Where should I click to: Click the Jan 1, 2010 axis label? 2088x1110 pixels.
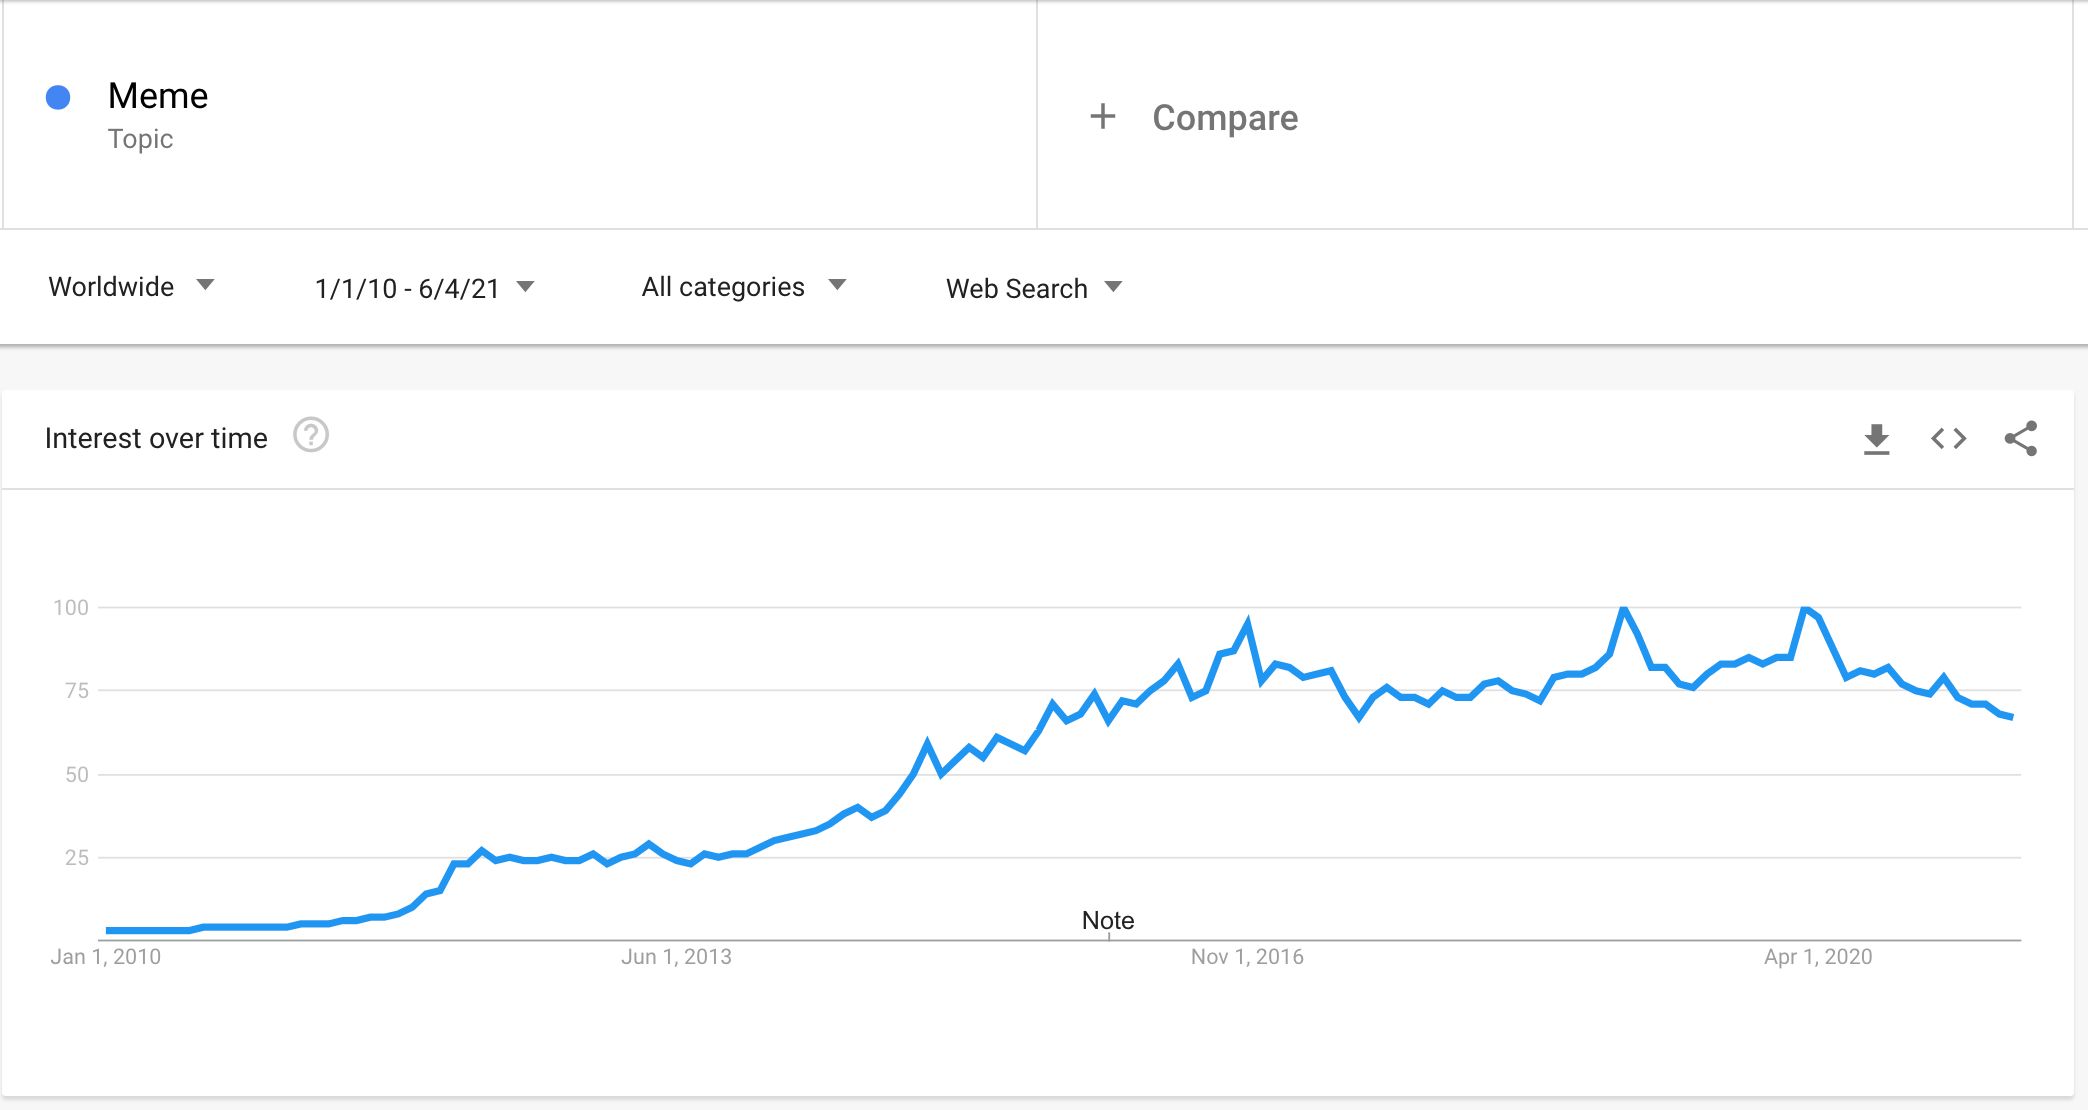click(x=105, y=957)
